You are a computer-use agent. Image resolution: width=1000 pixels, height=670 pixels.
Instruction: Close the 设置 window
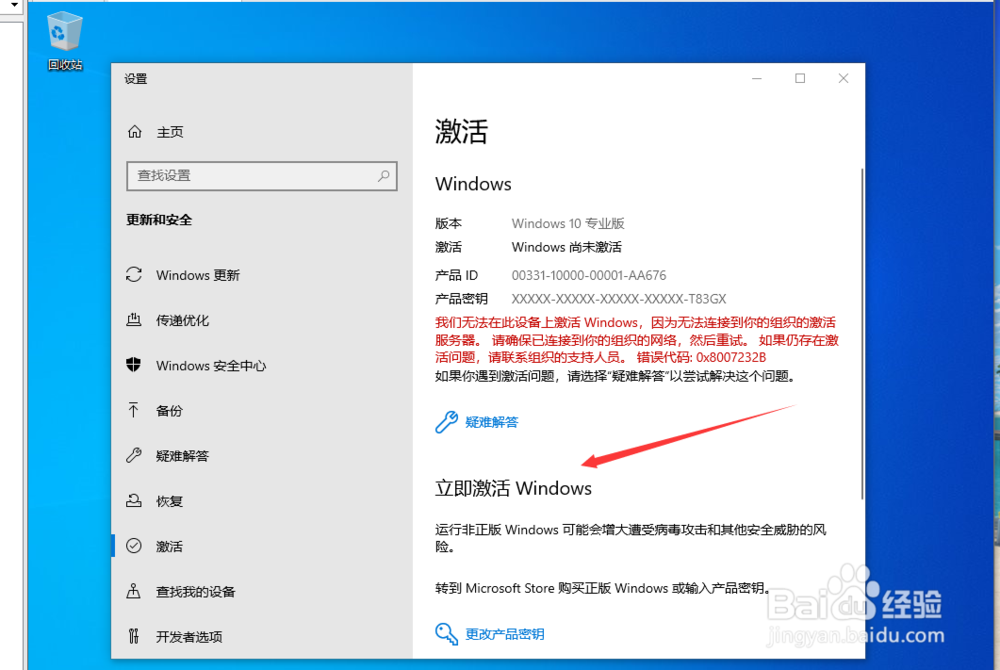(843, 78)
